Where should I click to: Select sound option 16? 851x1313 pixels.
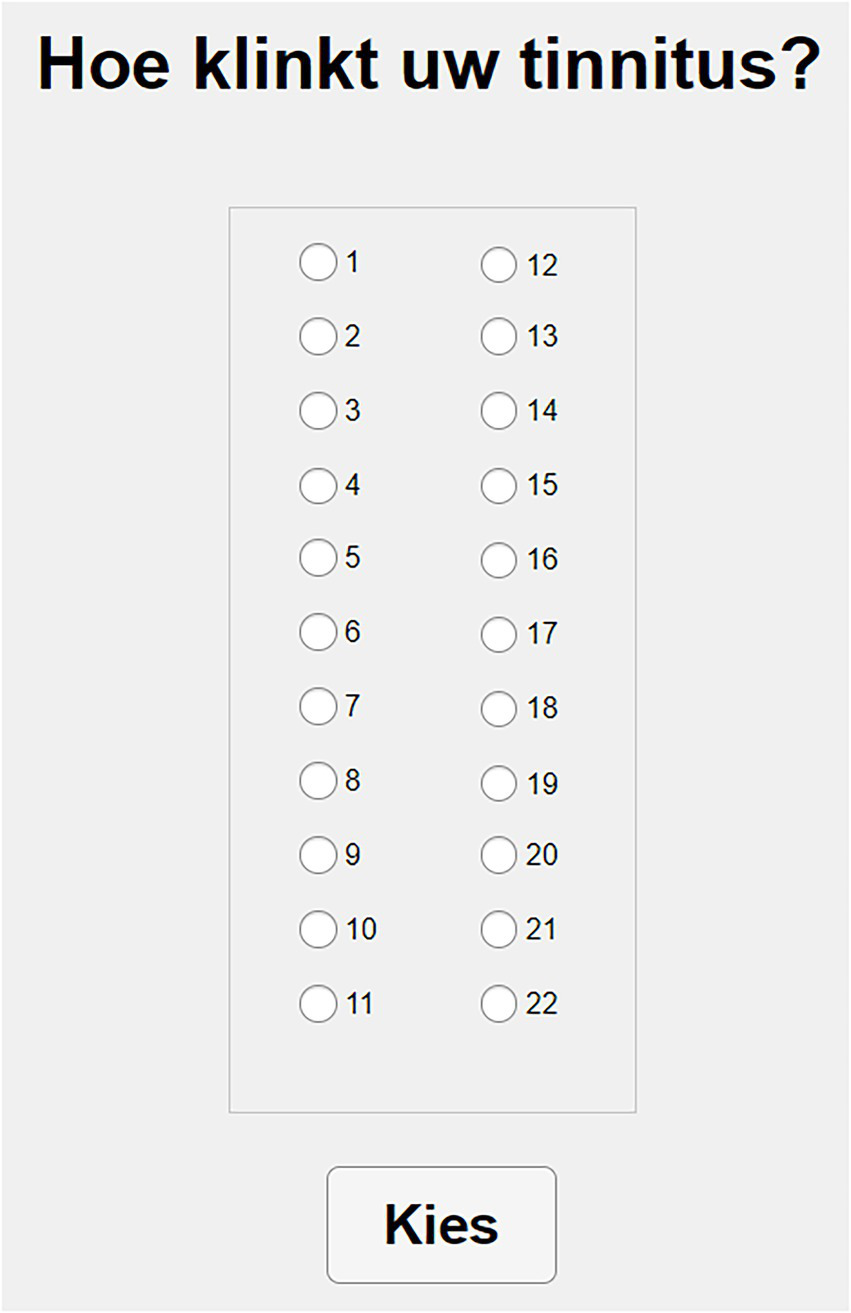pyautogui.click(x=498, y=560)
